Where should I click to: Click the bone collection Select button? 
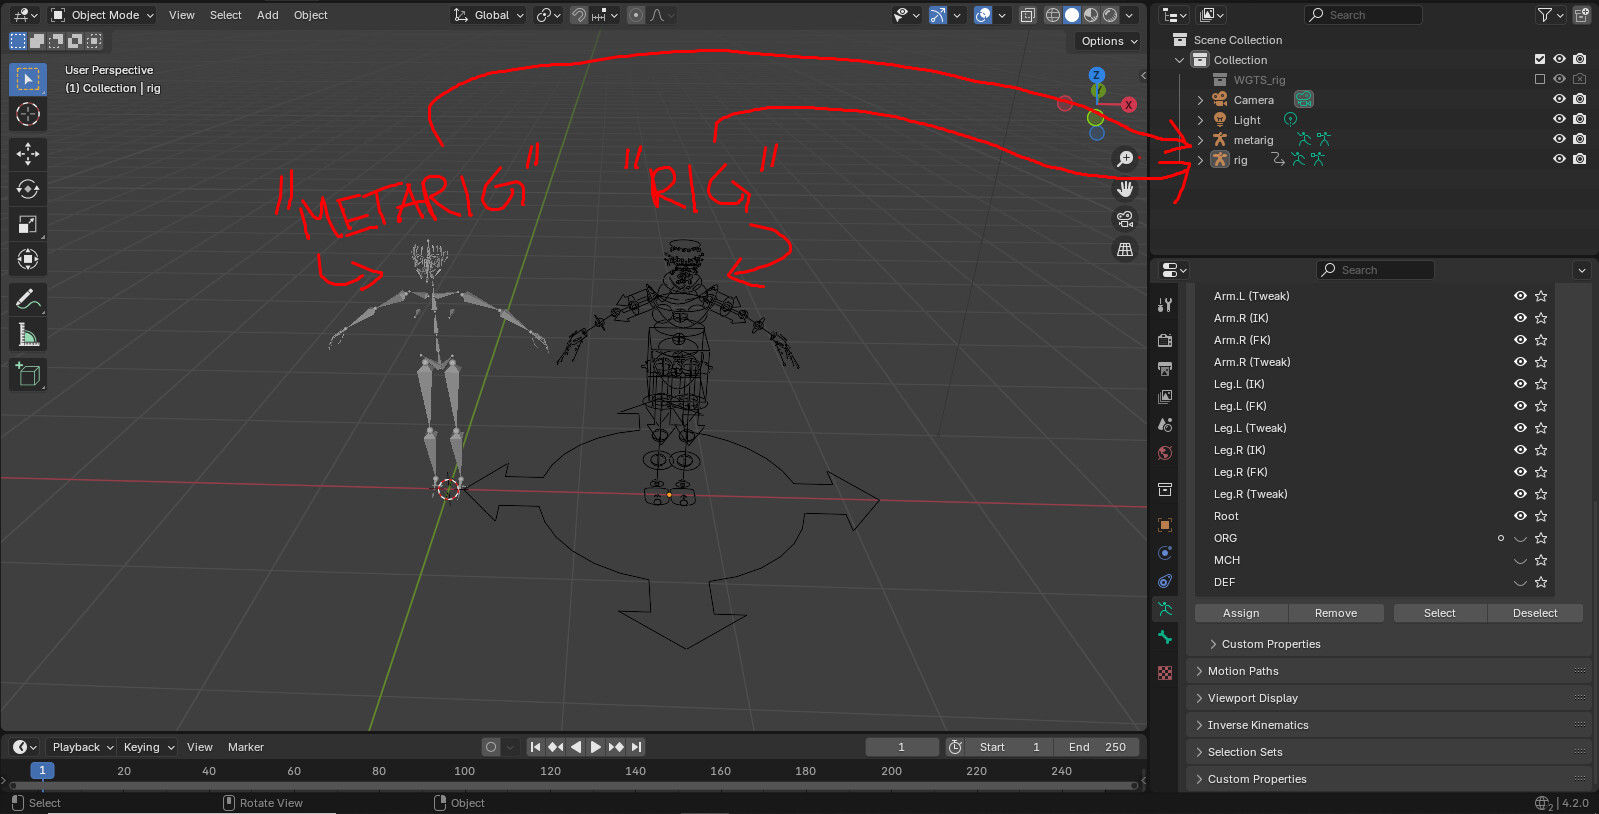click(1440, 613)
